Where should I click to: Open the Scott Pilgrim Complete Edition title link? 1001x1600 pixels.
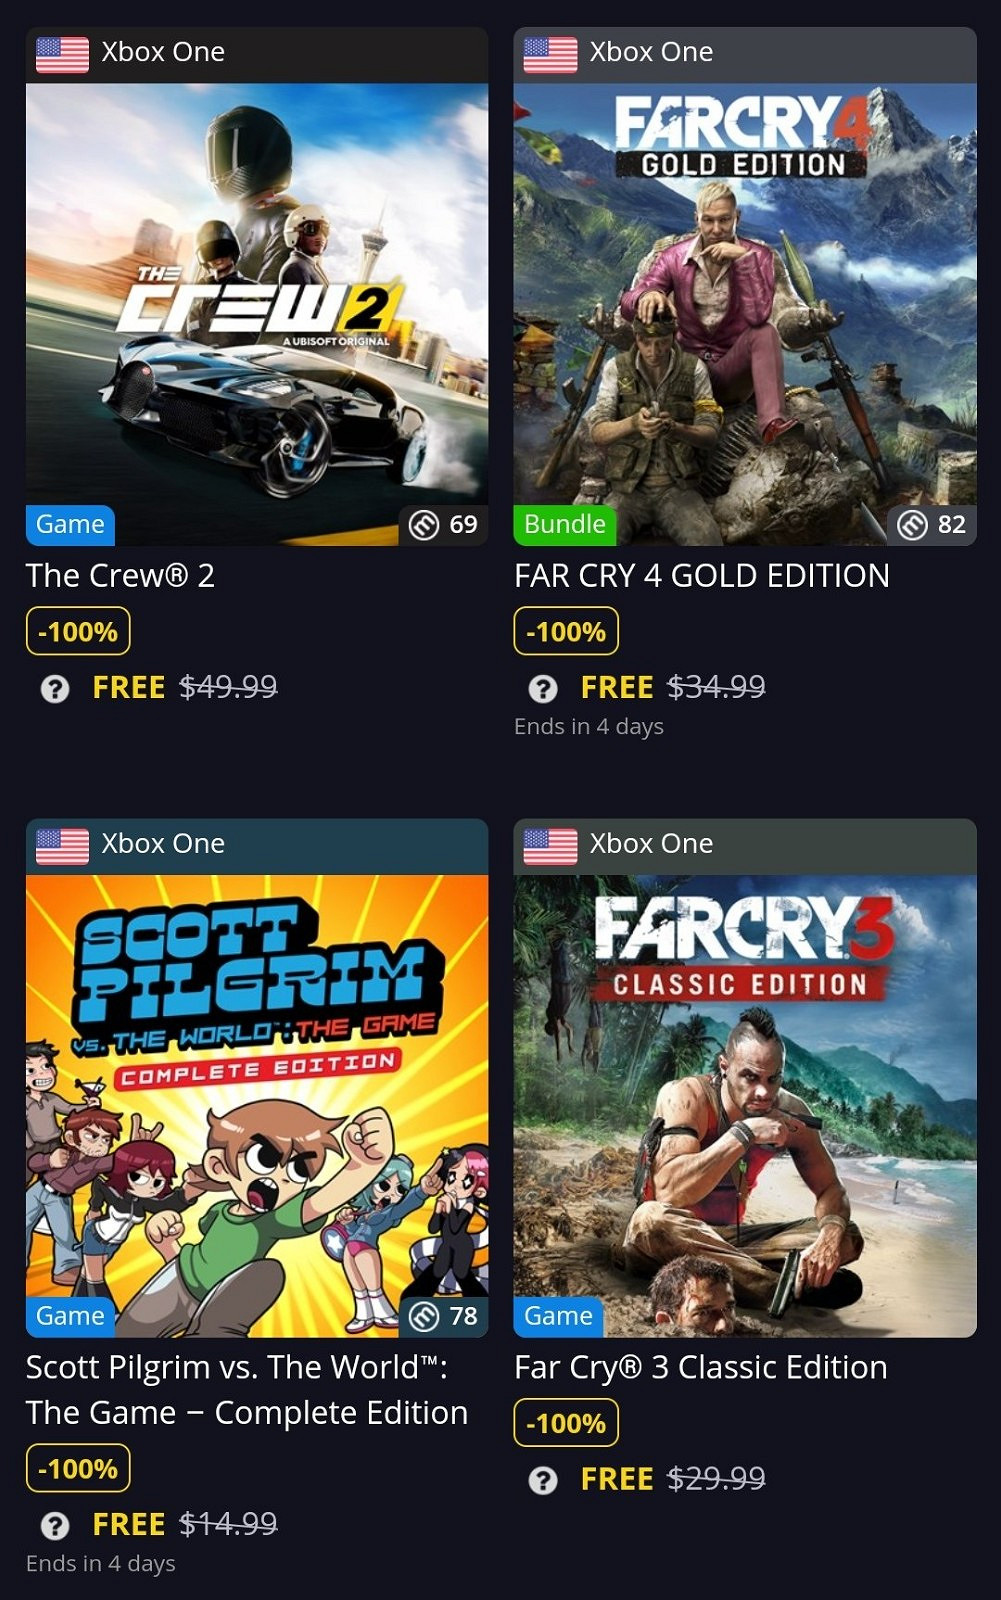tap(246, 1390)
